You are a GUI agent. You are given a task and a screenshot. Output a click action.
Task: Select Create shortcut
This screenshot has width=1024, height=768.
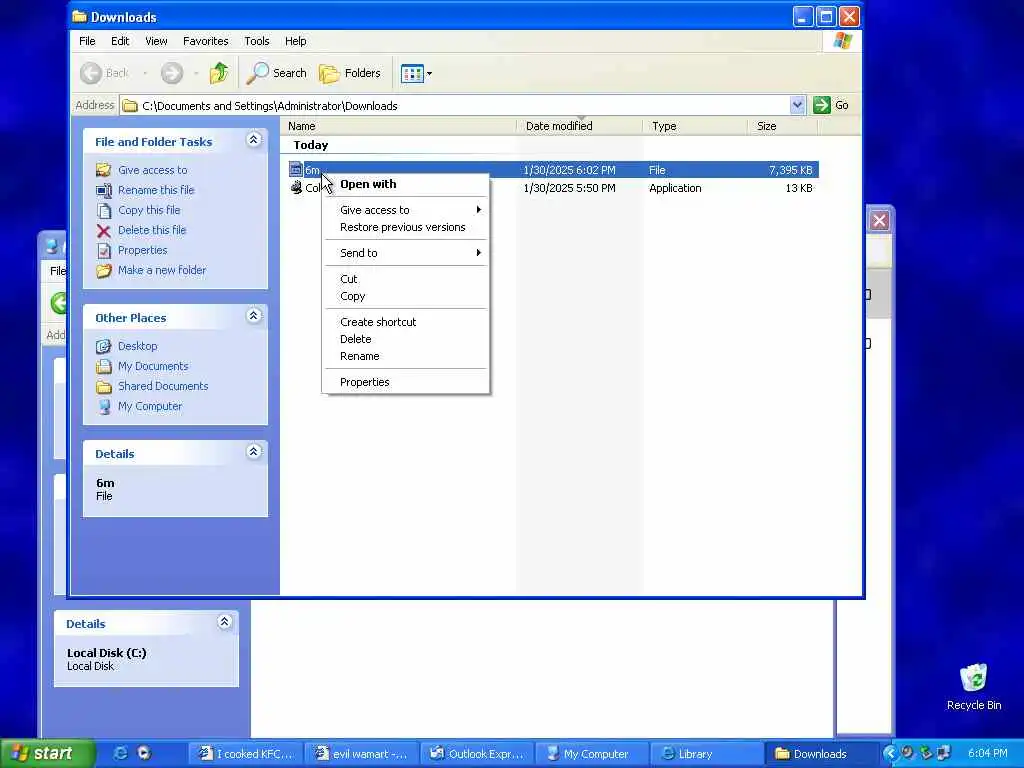click(406, 322)
